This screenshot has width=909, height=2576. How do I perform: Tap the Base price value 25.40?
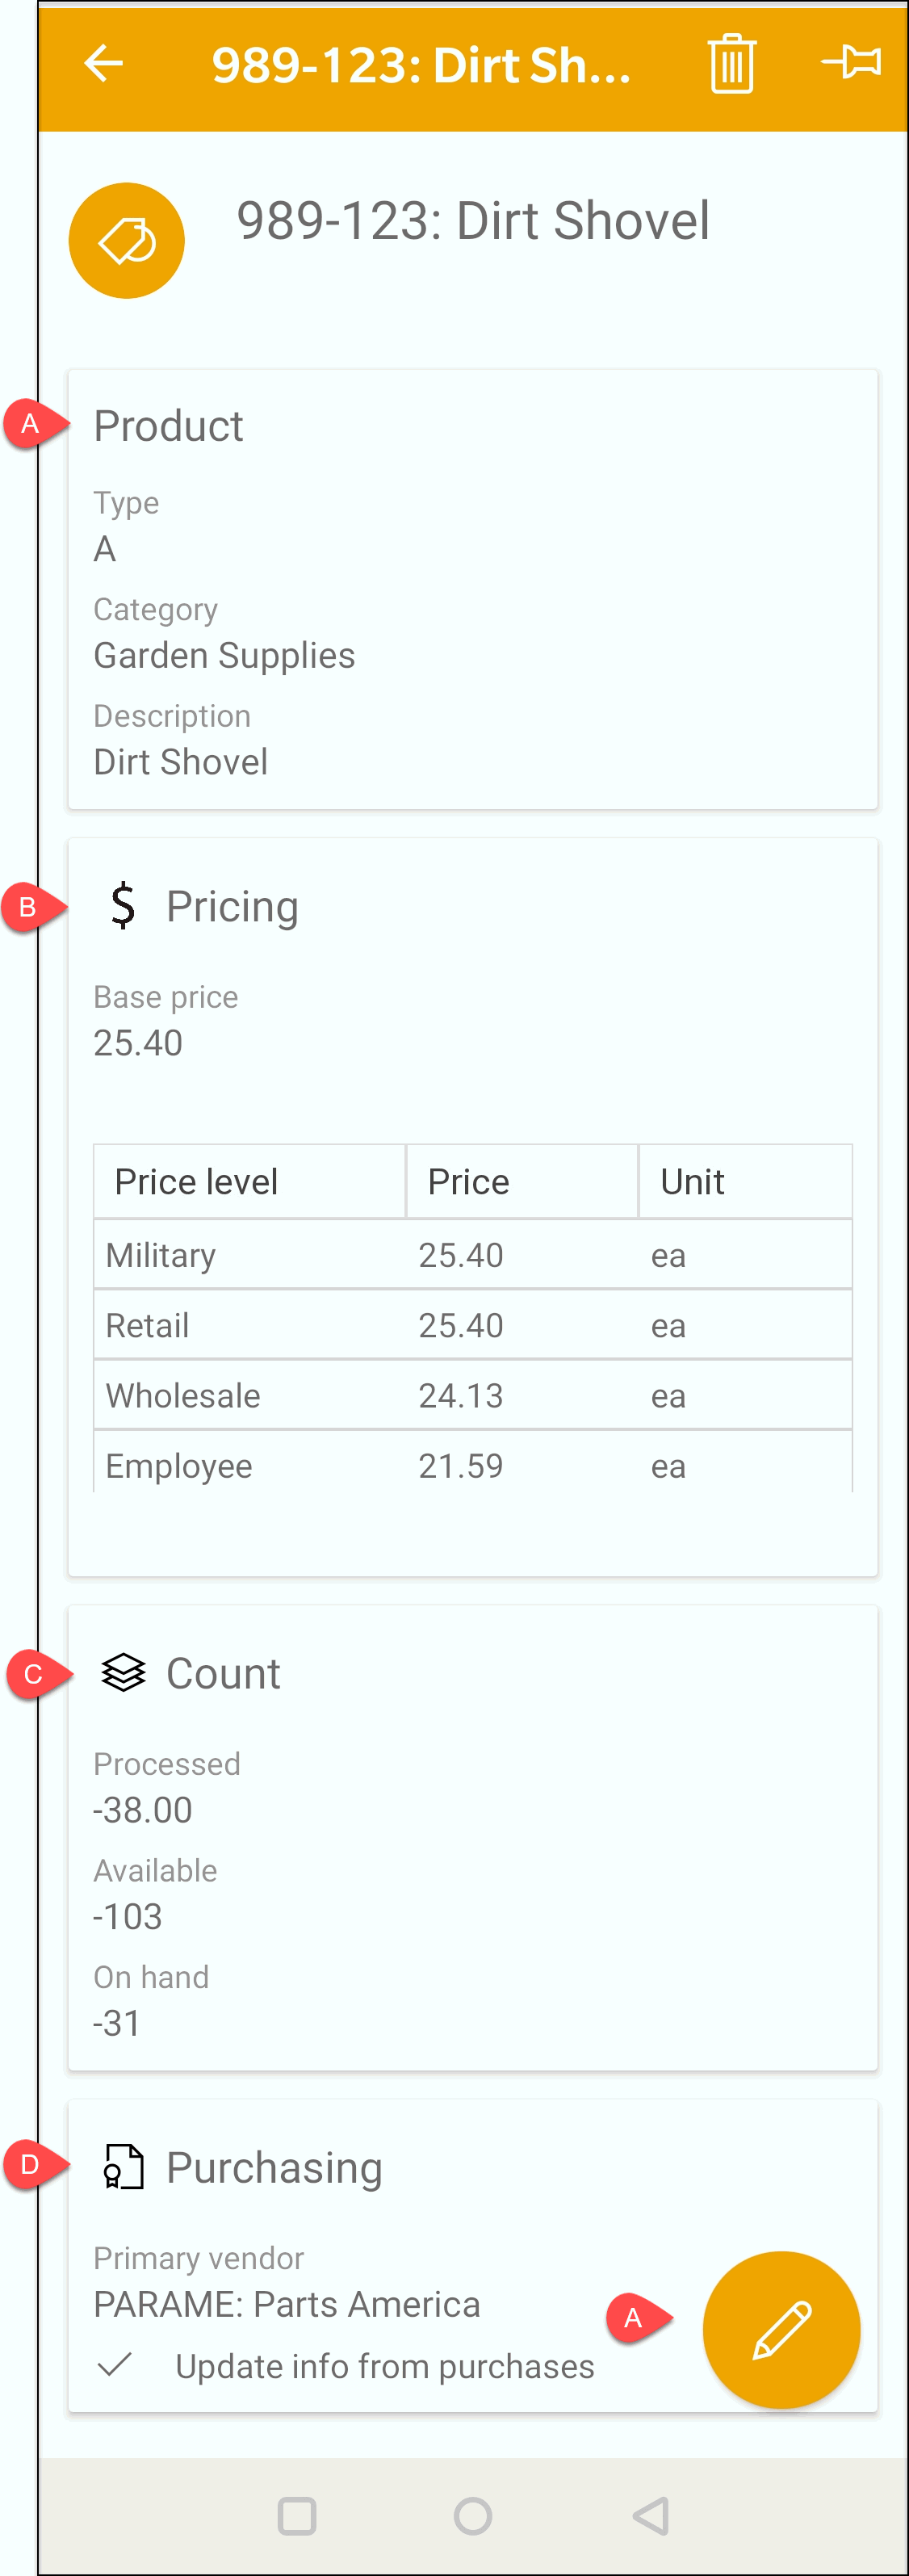point(138,1043)
